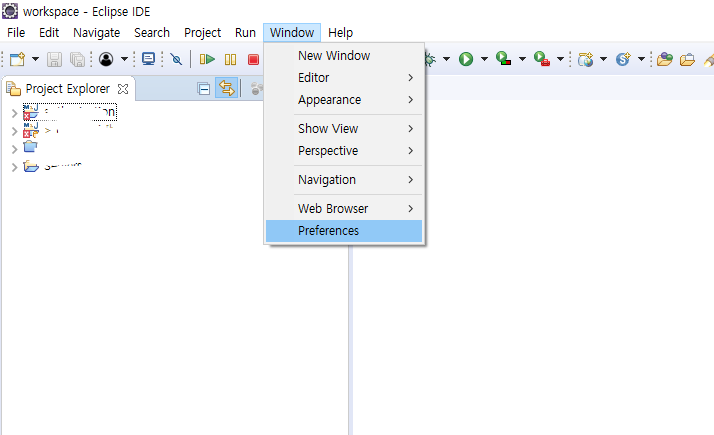The image size is (714, 435).
Task: Open the Web Browser submenu
Action: pos(344,209)
